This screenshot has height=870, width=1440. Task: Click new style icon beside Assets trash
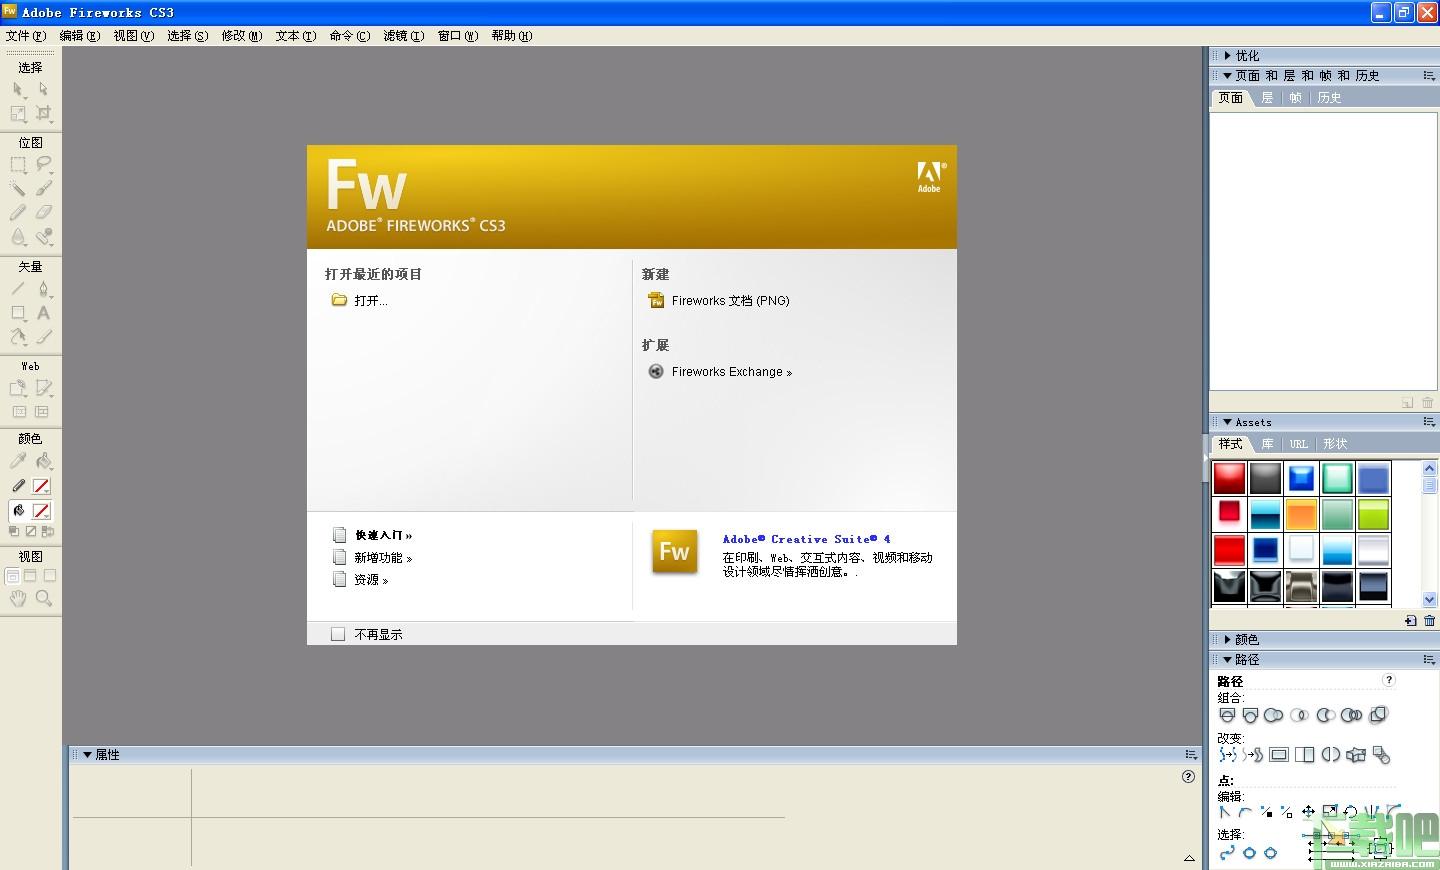(1410, 621)
